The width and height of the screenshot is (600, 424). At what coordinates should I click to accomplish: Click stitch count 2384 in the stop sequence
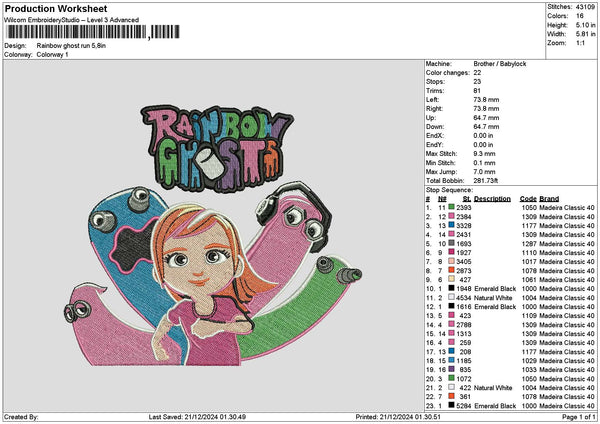coord(464,217)
